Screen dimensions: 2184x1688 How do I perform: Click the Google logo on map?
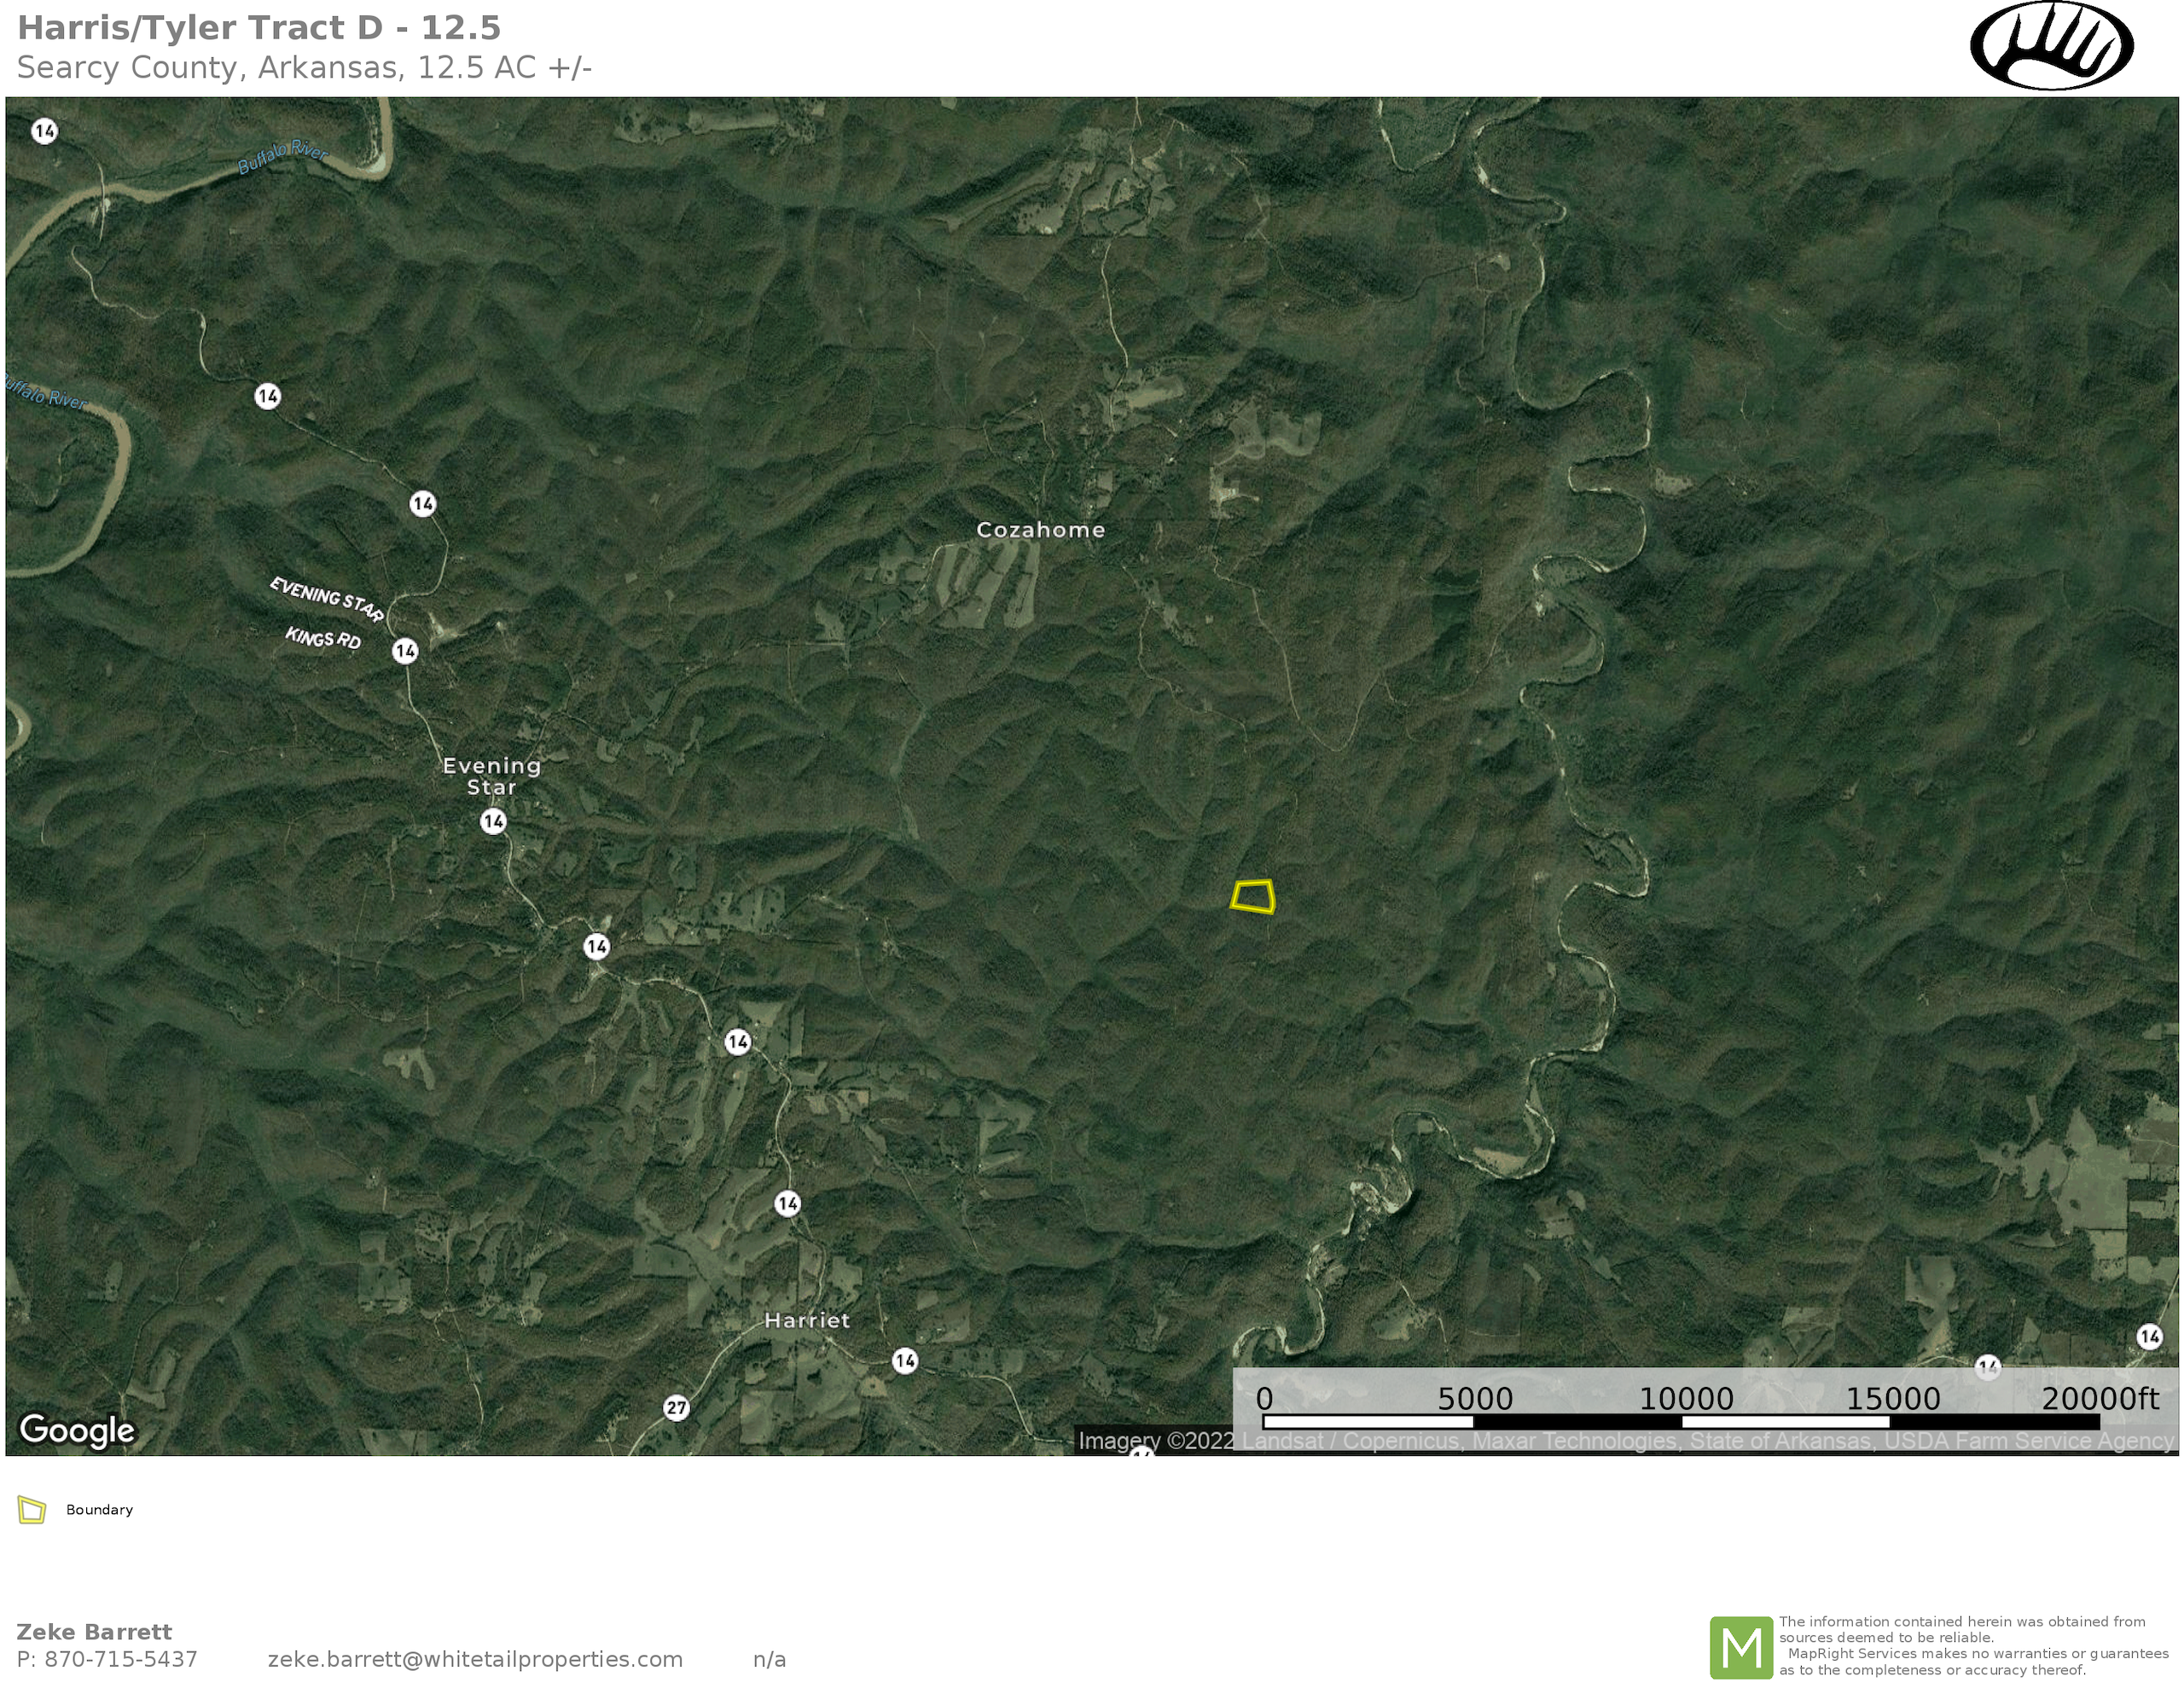pyautogui.click(x=77, y=1430)
